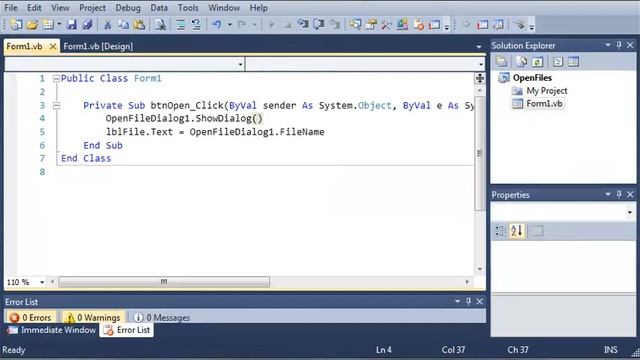Click the Undo arrow icon

(x=217, y=25)
